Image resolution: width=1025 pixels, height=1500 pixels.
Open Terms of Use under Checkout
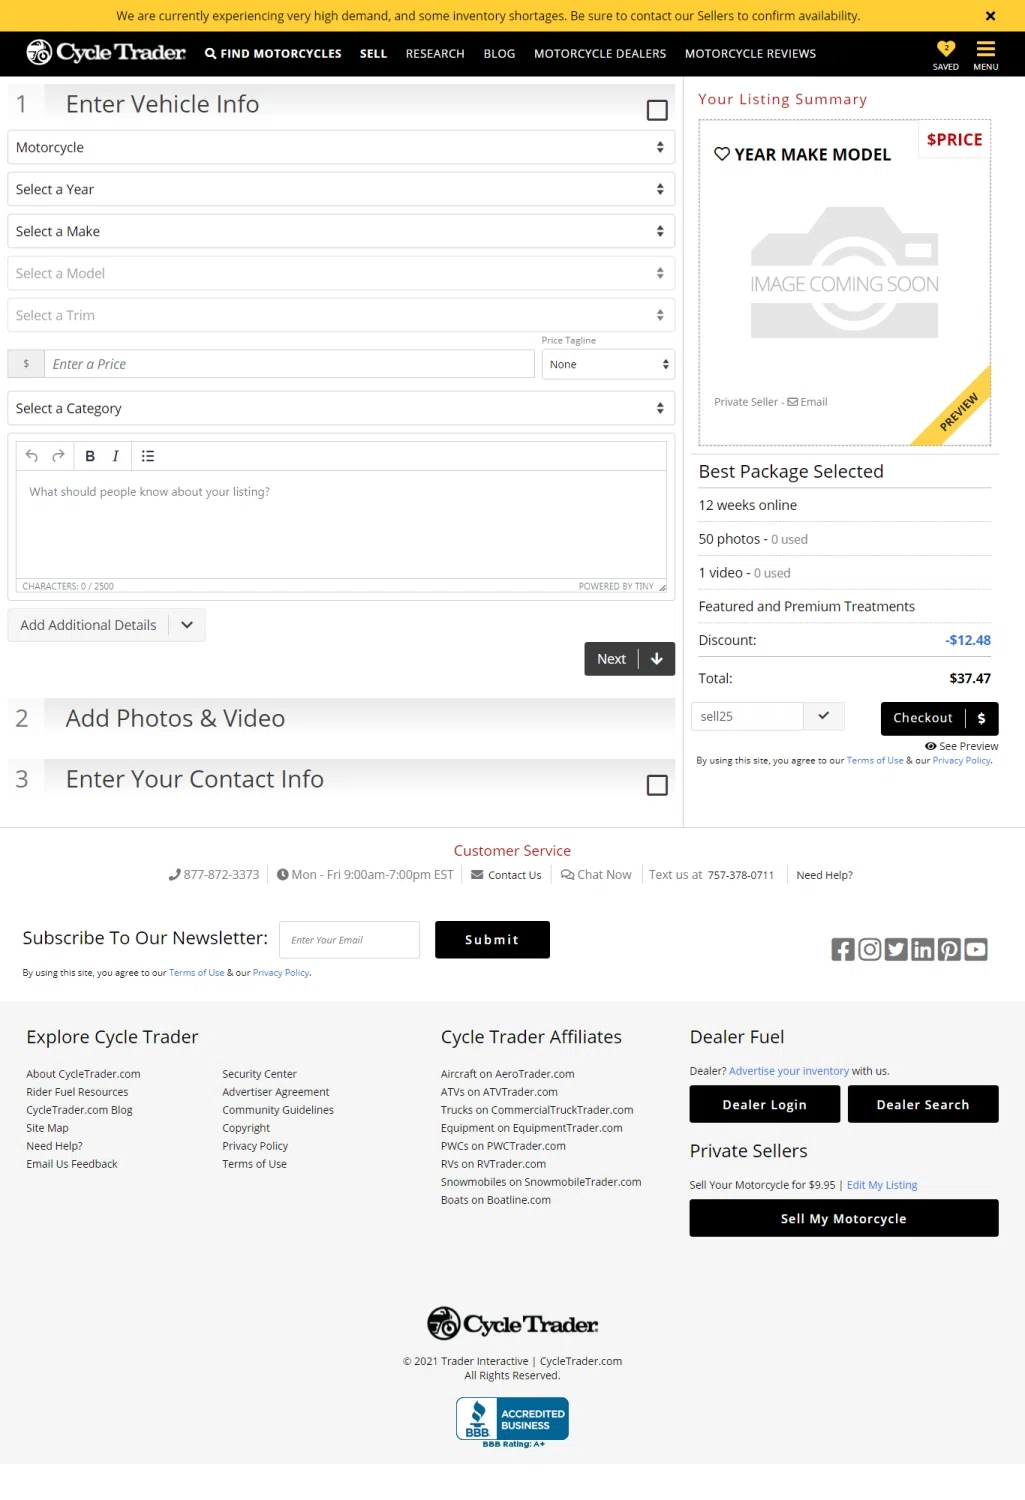click(875, 760)
